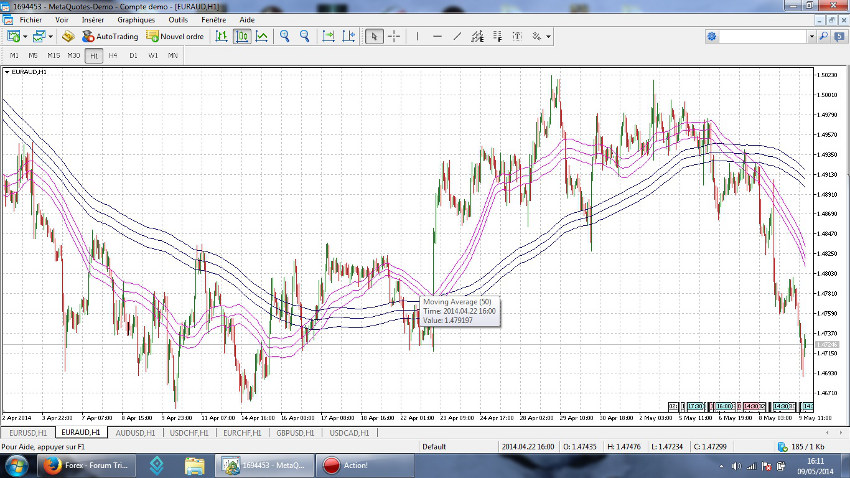Toggle the AutoTrading button
The height and width of the screenshot is (478, 850).
click(110, 36)
